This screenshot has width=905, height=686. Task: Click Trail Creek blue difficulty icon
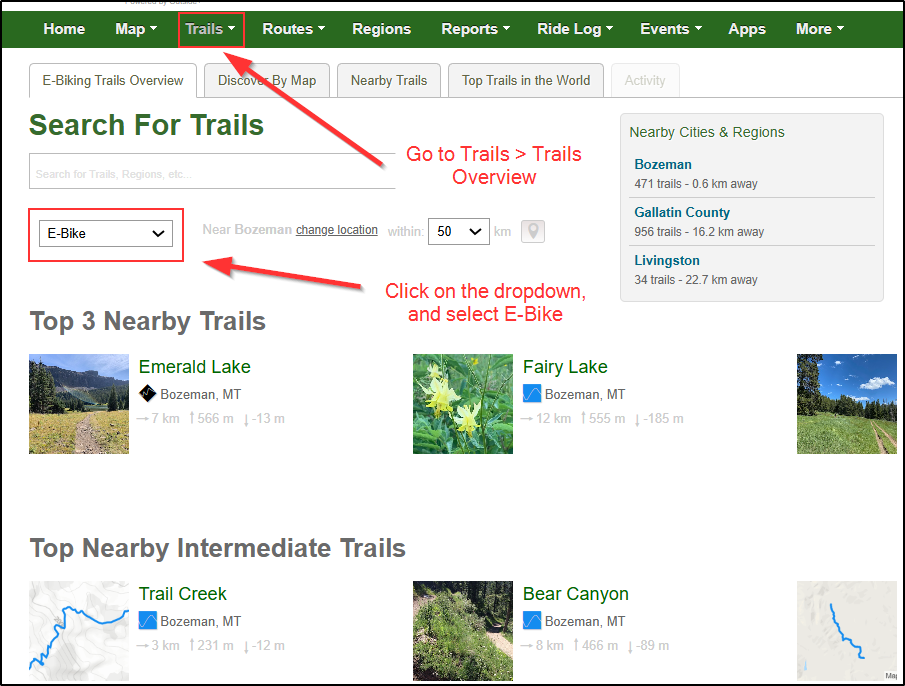[148, 621]
